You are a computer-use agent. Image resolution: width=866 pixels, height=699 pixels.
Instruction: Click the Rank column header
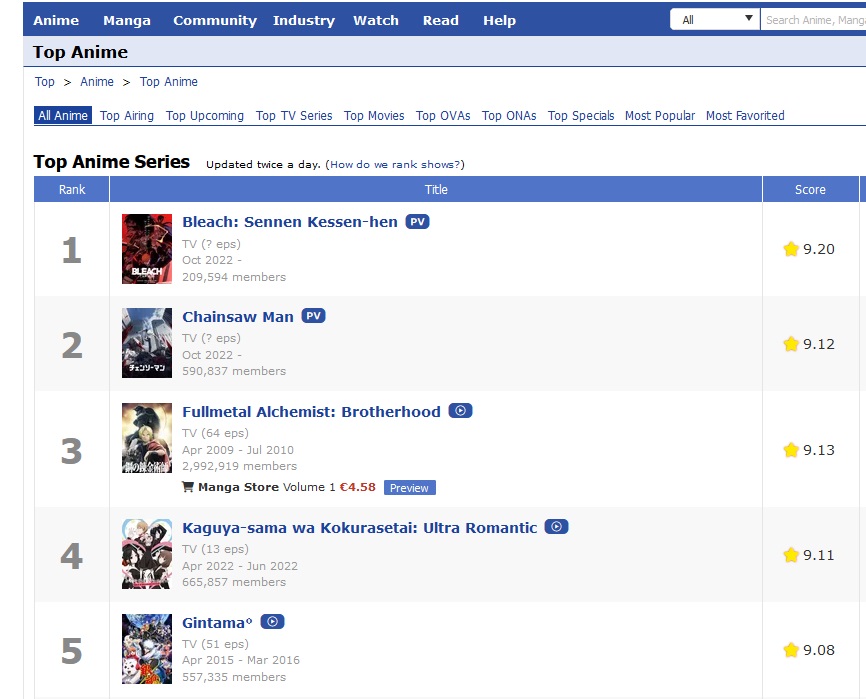click(72, 189)
